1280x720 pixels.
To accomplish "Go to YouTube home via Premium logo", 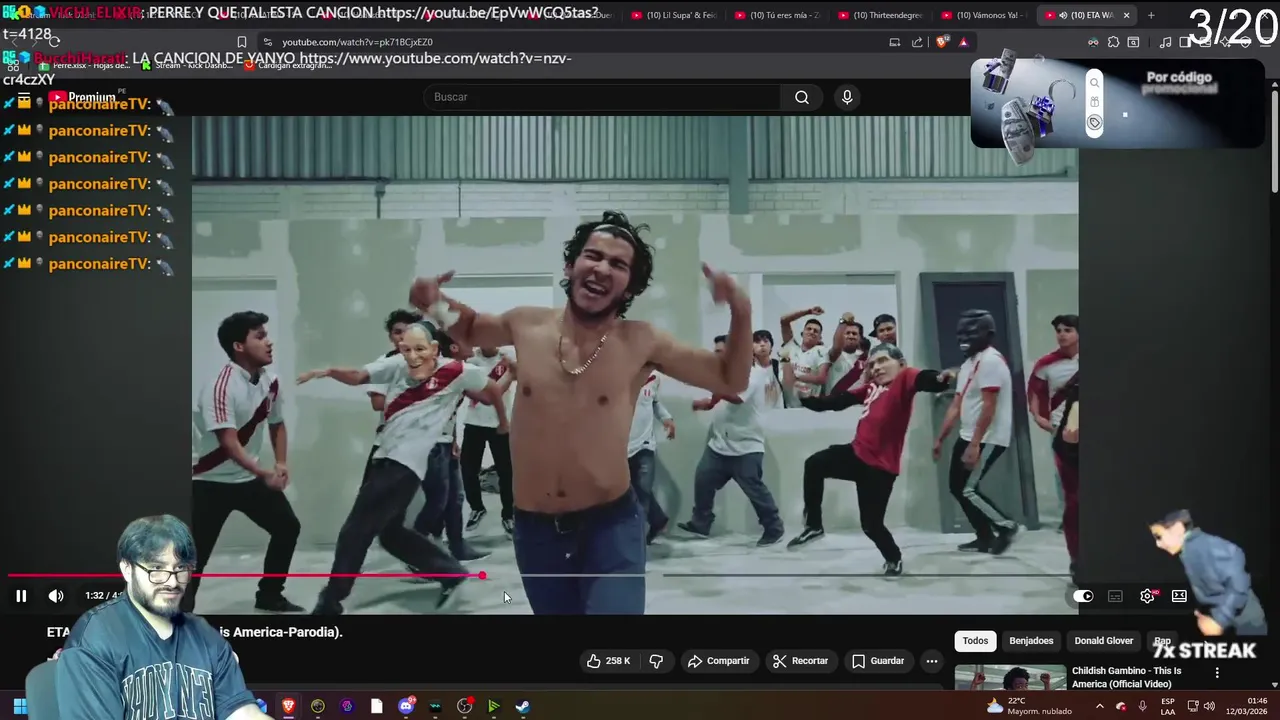I will coord(82,97).
